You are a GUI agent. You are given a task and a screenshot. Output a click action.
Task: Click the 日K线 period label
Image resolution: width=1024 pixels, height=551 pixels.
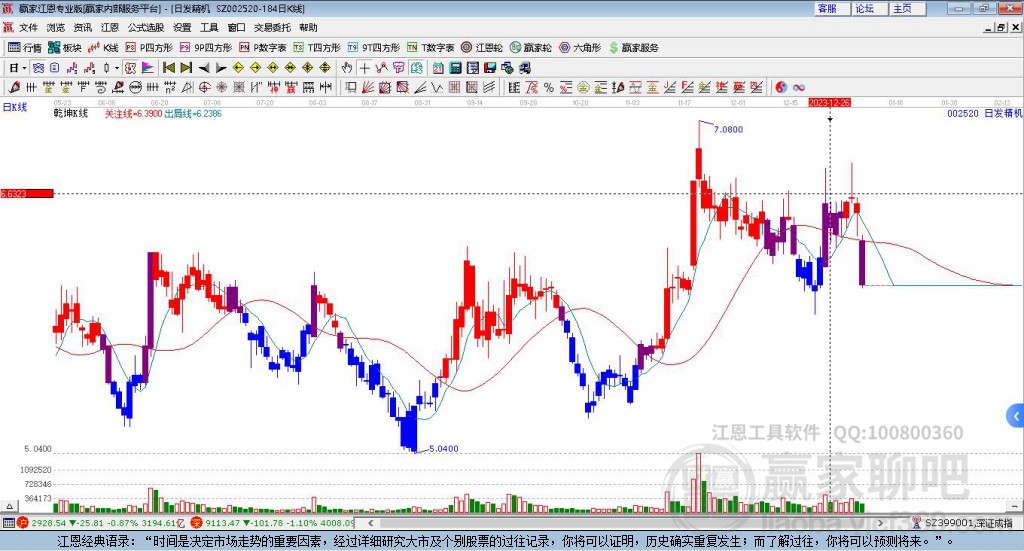14,107
